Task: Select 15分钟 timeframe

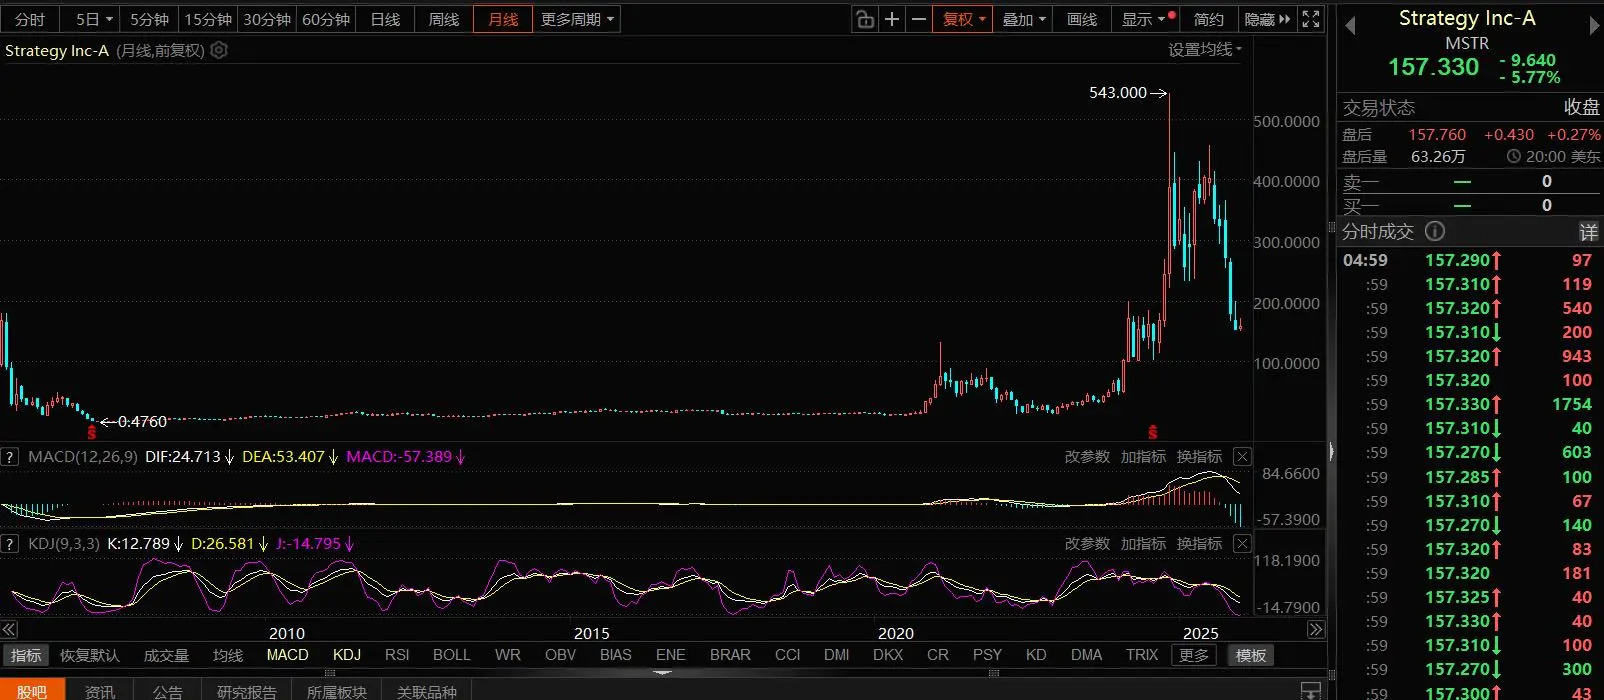Action: tap(208, 19)
